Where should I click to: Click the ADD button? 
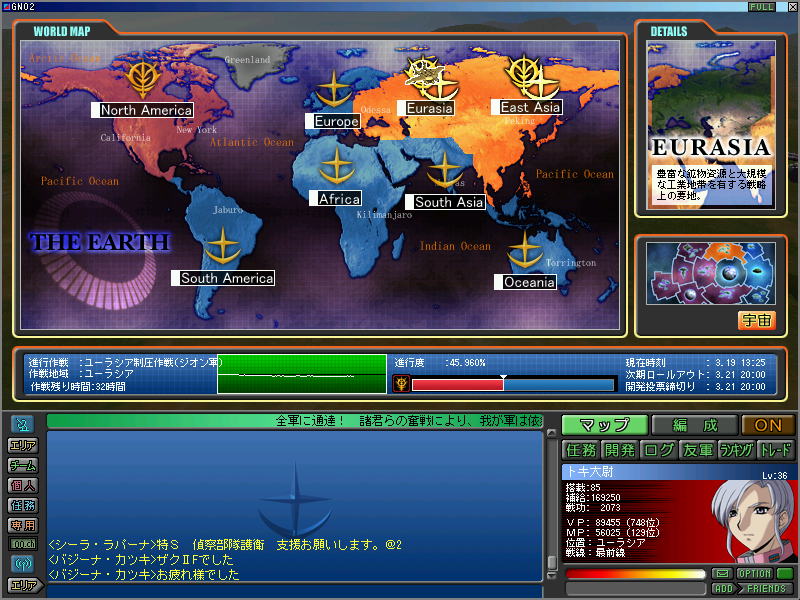(724, 589)
